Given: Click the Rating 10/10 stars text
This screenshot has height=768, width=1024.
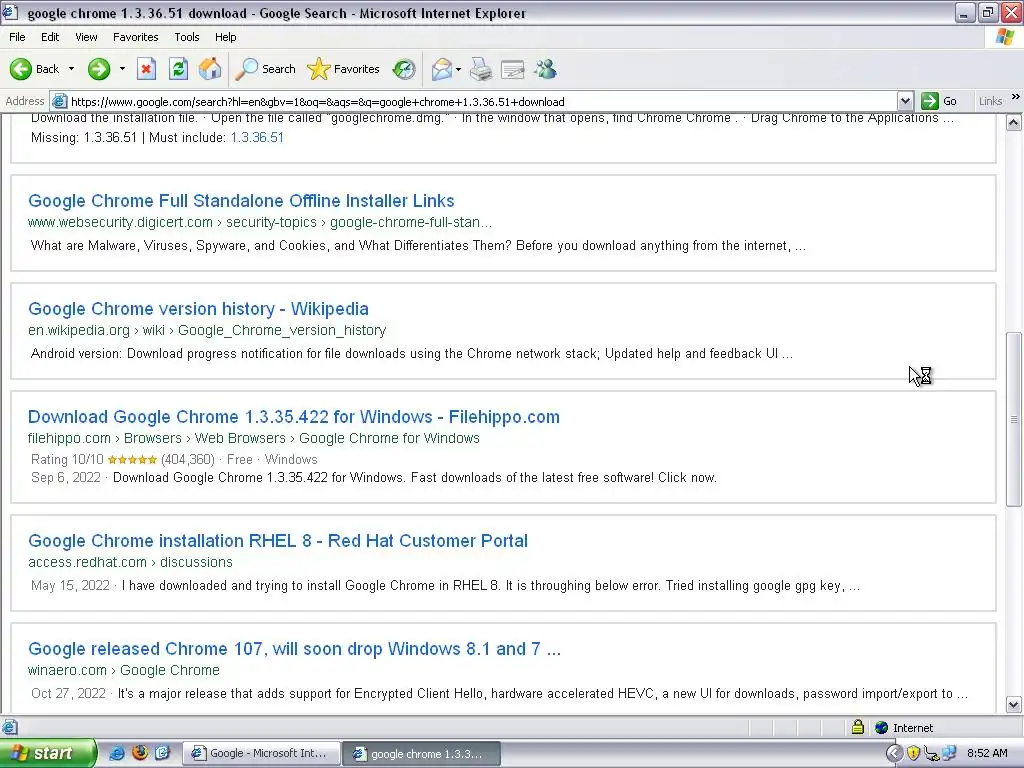Looking at the screenshot, I should [123, 459].
